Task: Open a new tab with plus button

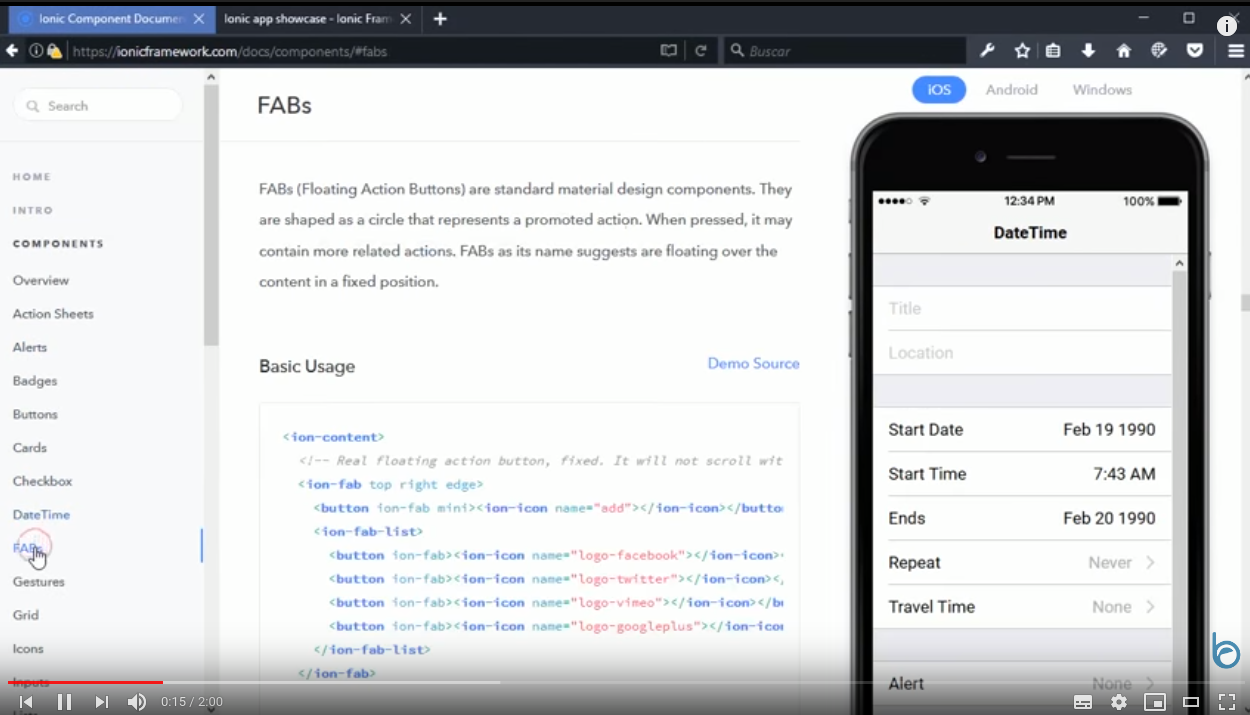Action: tap(440, 19)
